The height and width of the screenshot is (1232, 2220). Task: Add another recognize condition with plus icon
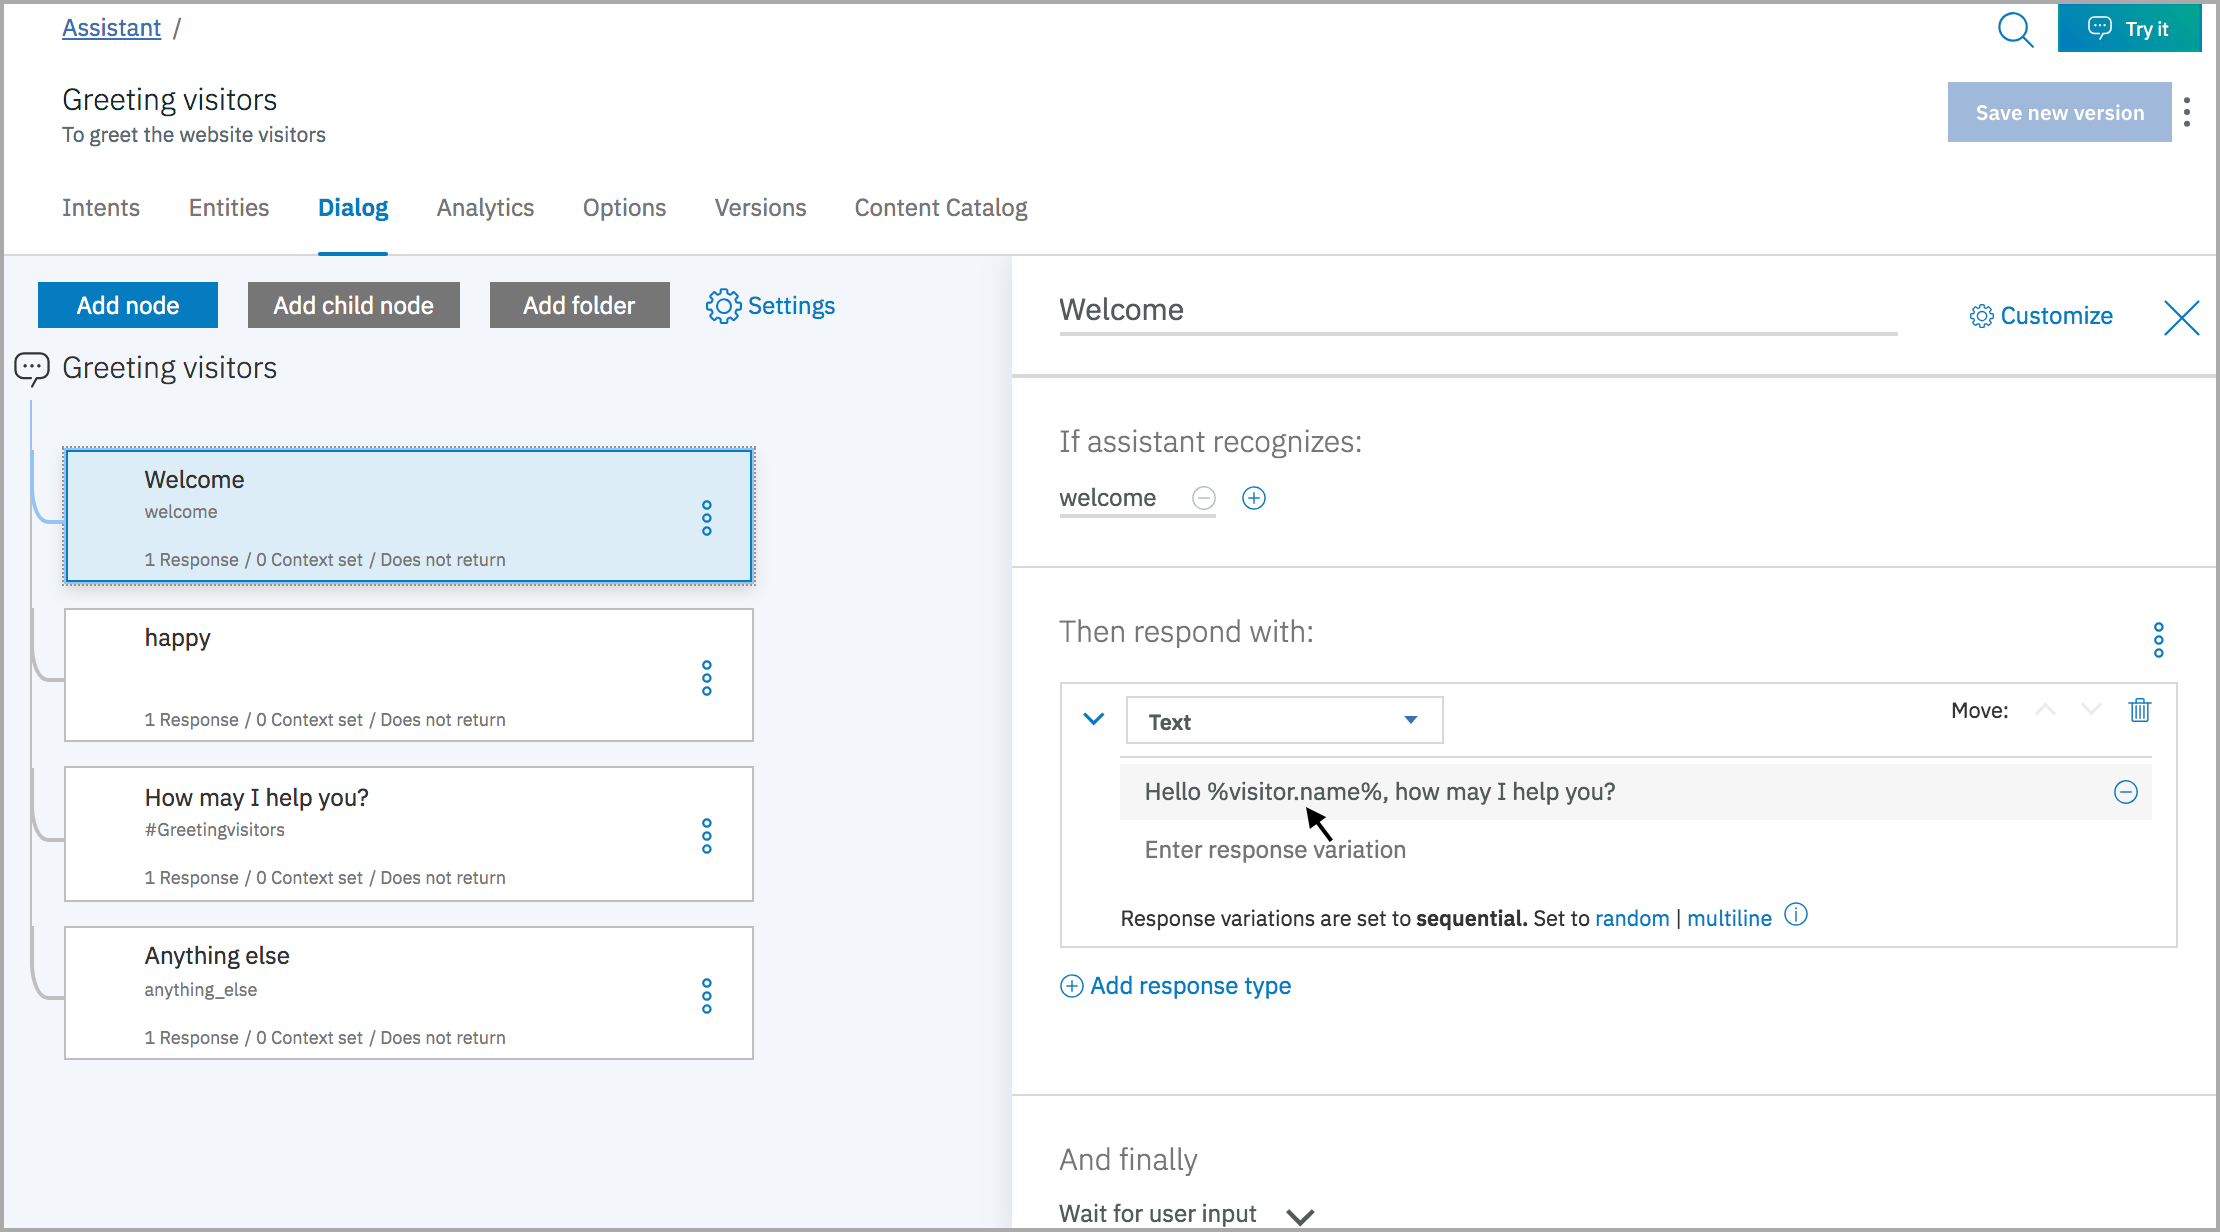pos(1253,497)
